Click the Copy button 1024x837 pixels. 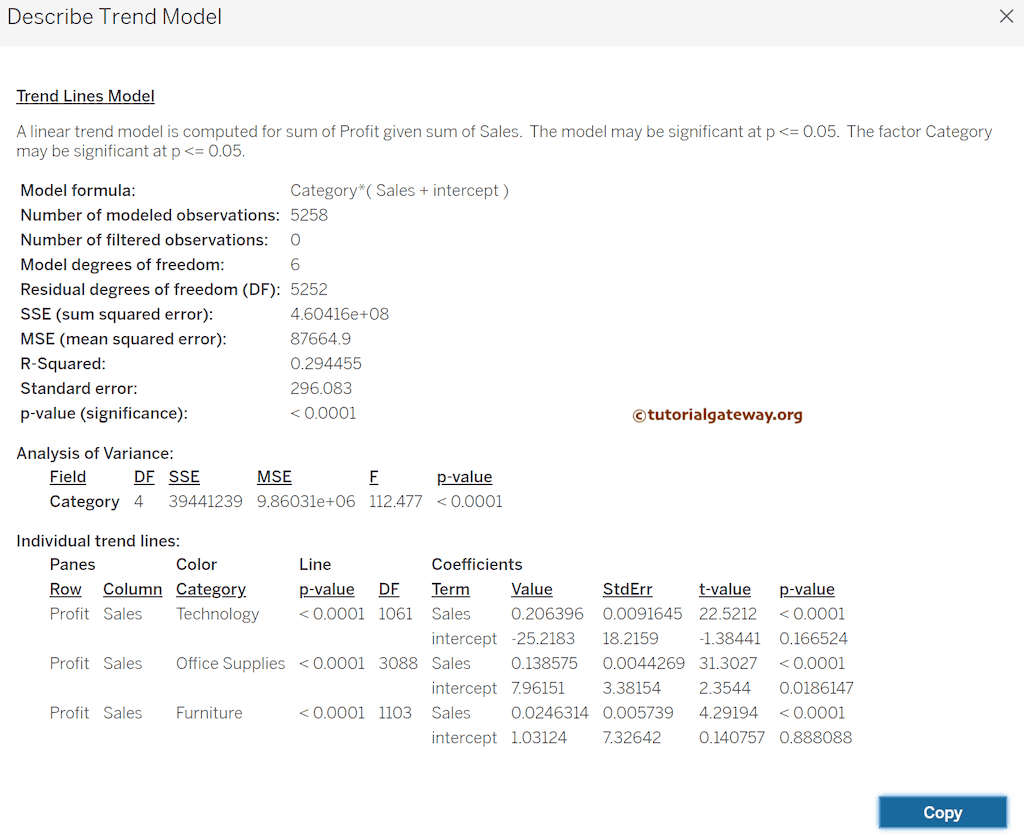click(942, 812)
